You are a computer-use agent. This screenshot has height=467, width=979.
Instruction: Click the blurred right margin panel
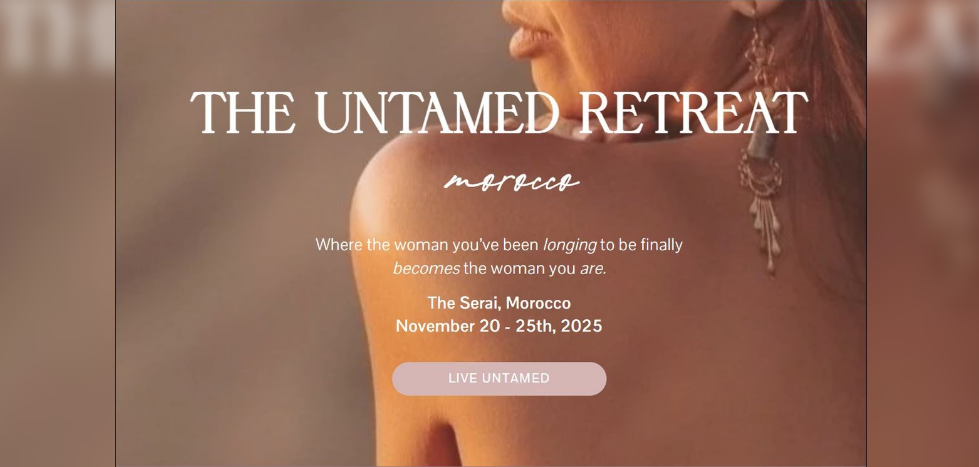click(923, 234)
